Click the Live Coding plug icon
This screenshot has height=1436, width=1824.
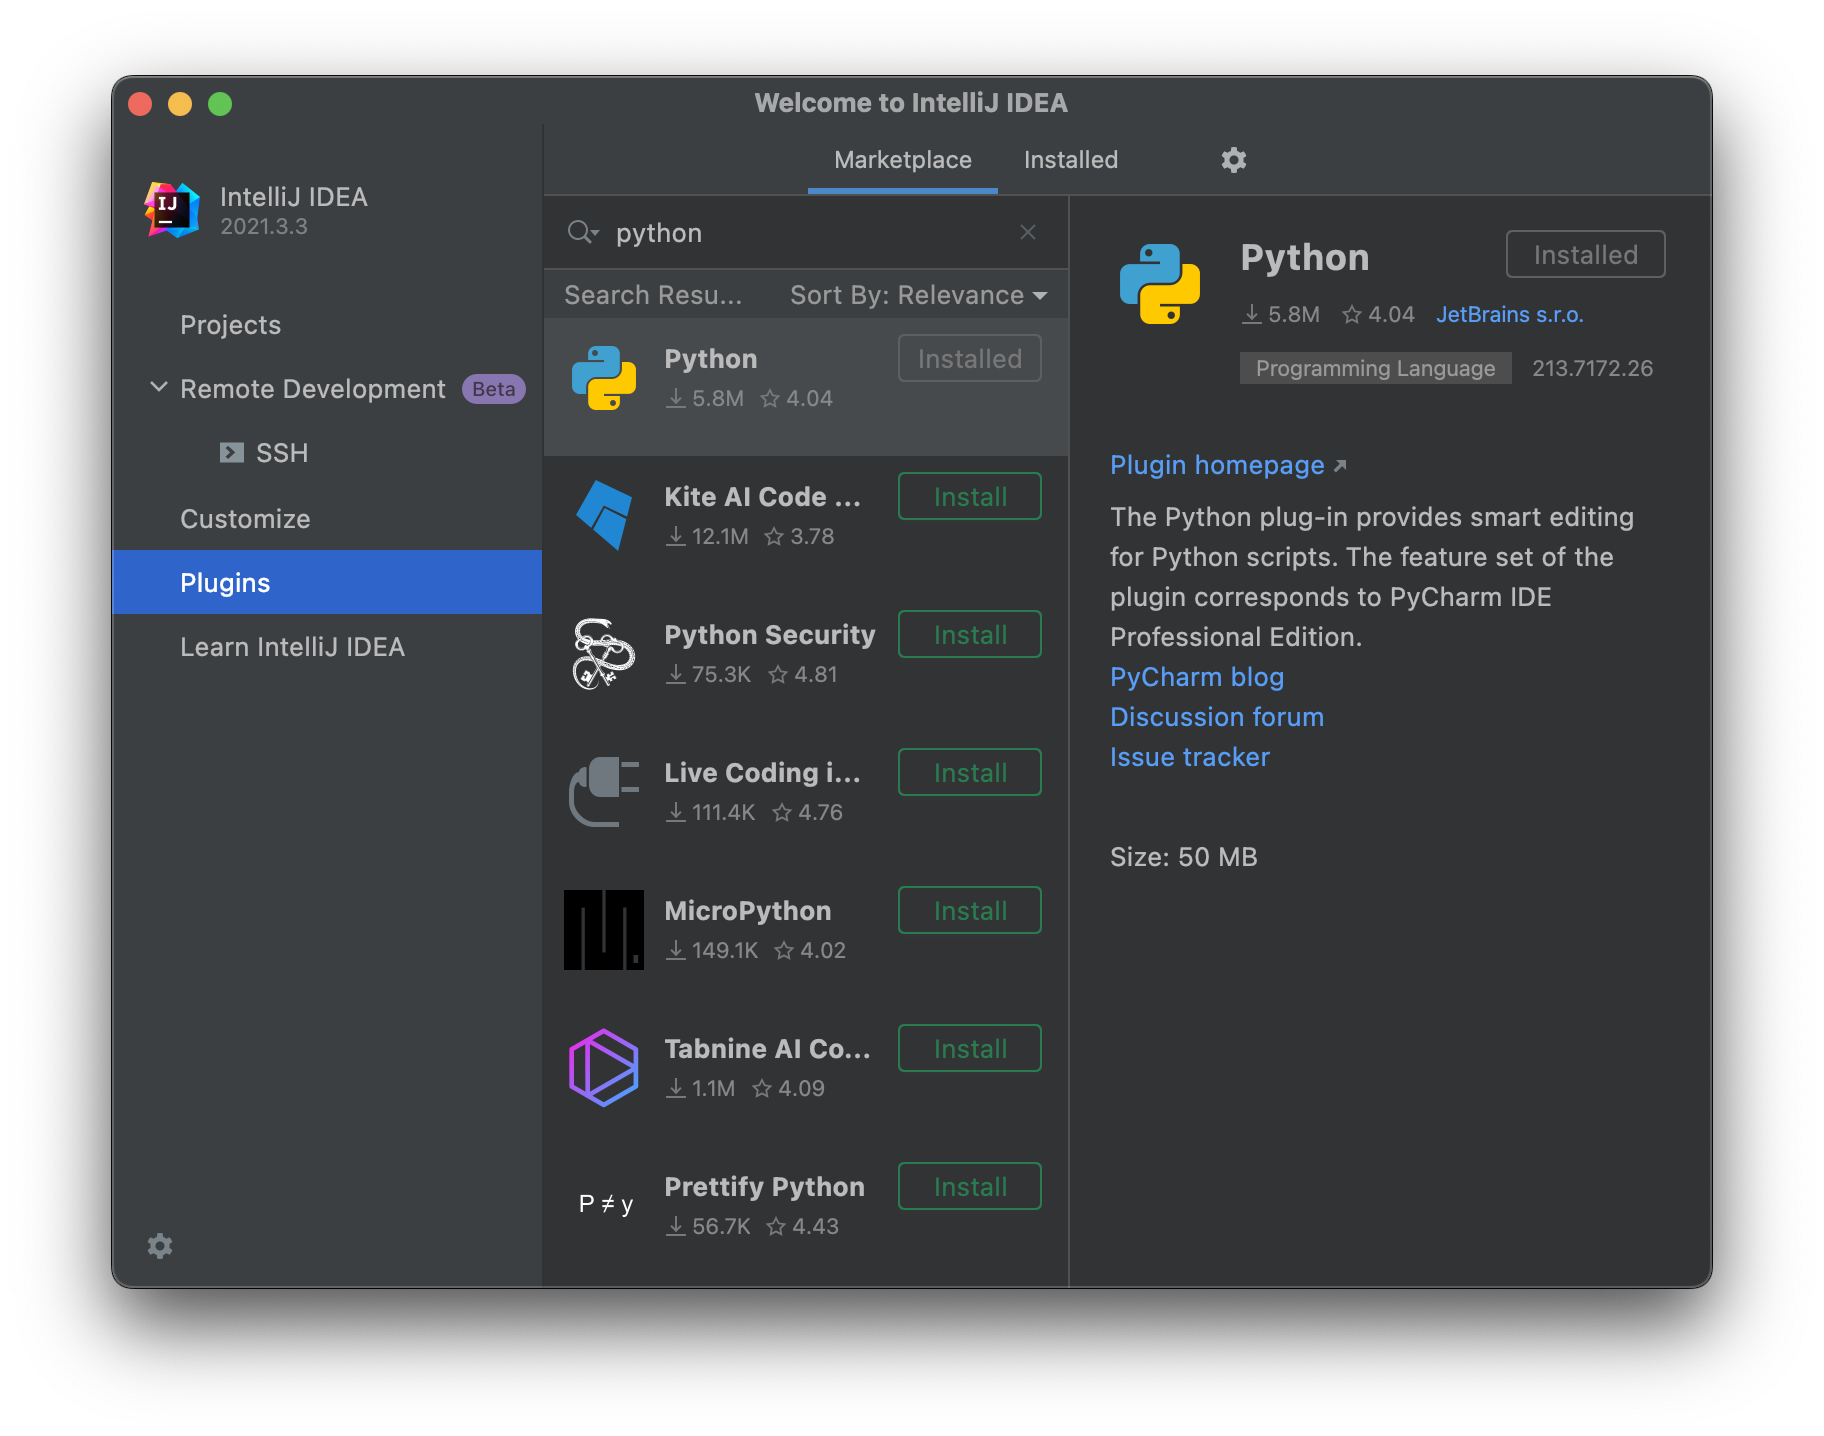point(604,791)
